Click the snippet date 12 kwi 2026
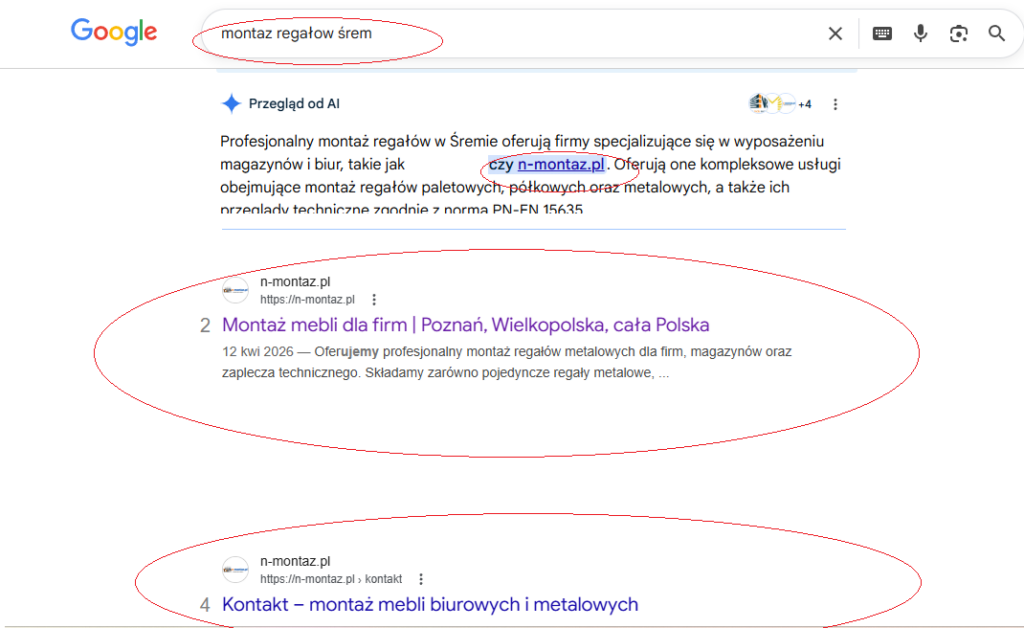This screenshot has width=1024, height=628. pos(257,351)
